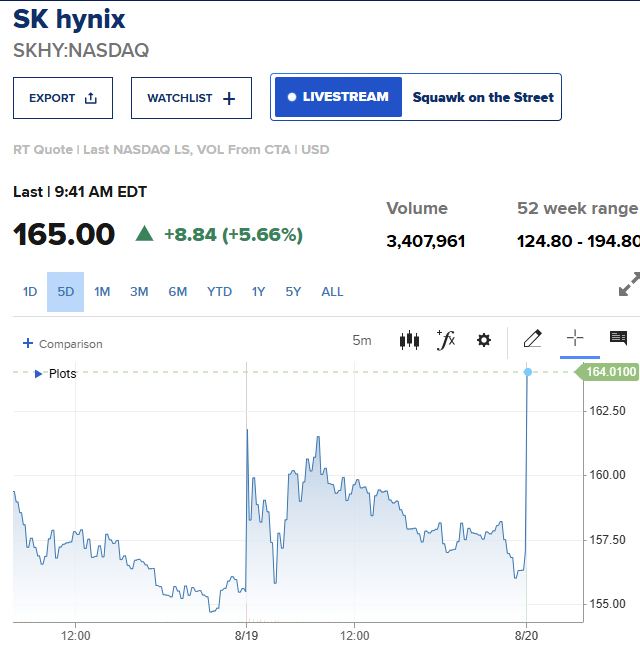Select the 1D time range tab
640x652 pixels.
click(30, 292)
